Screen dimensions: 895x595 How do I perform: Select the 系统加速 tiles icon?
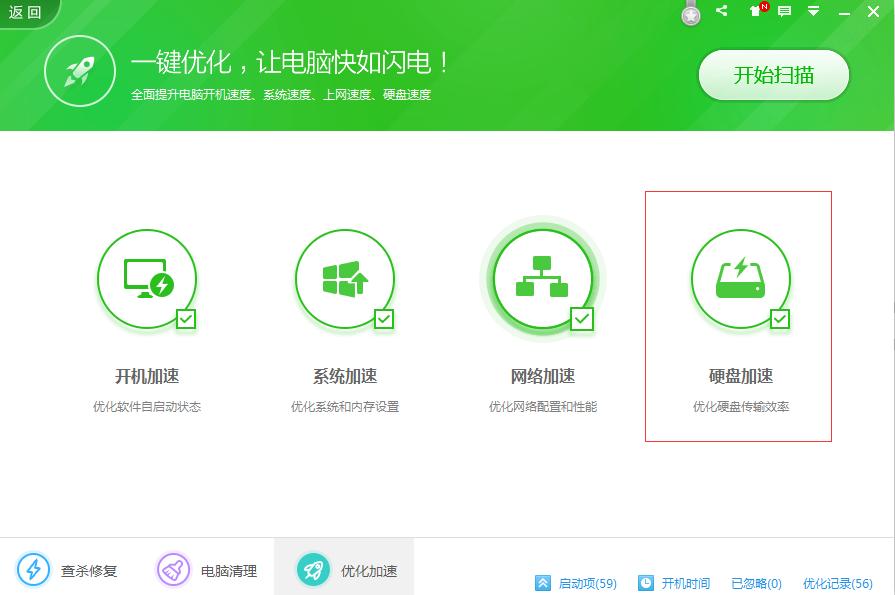pos(344,279)
